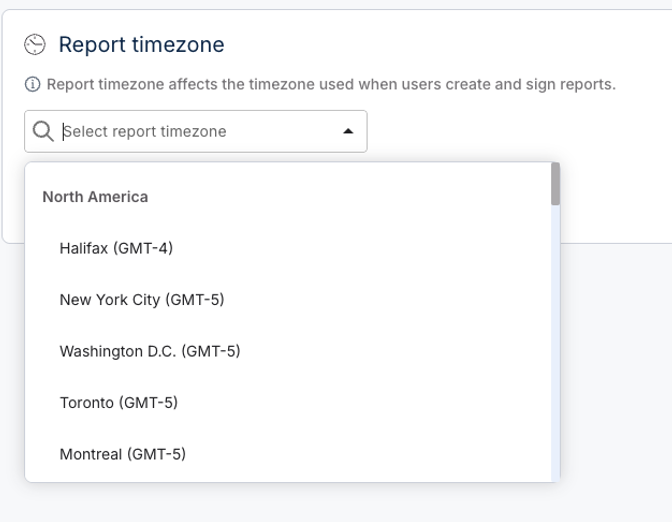Choose New York City (GMT-5) option
672x522 pixels.
pos(288,300)
